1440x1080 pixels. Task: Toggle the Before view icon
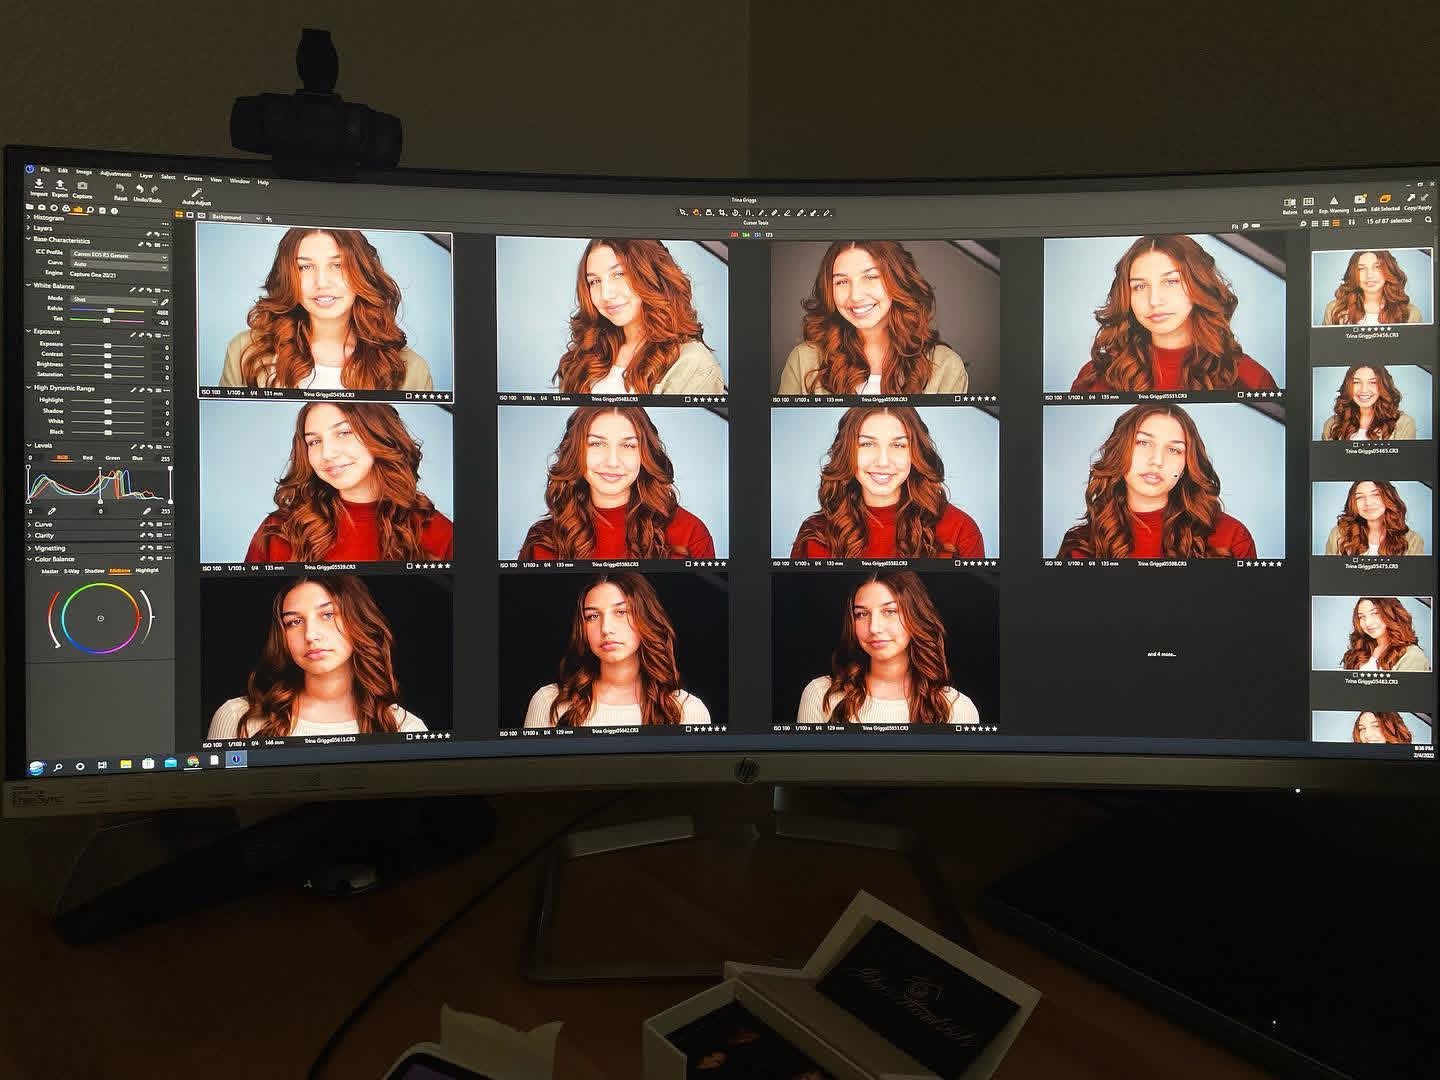pyautogui.click(x=1290, y=203)
